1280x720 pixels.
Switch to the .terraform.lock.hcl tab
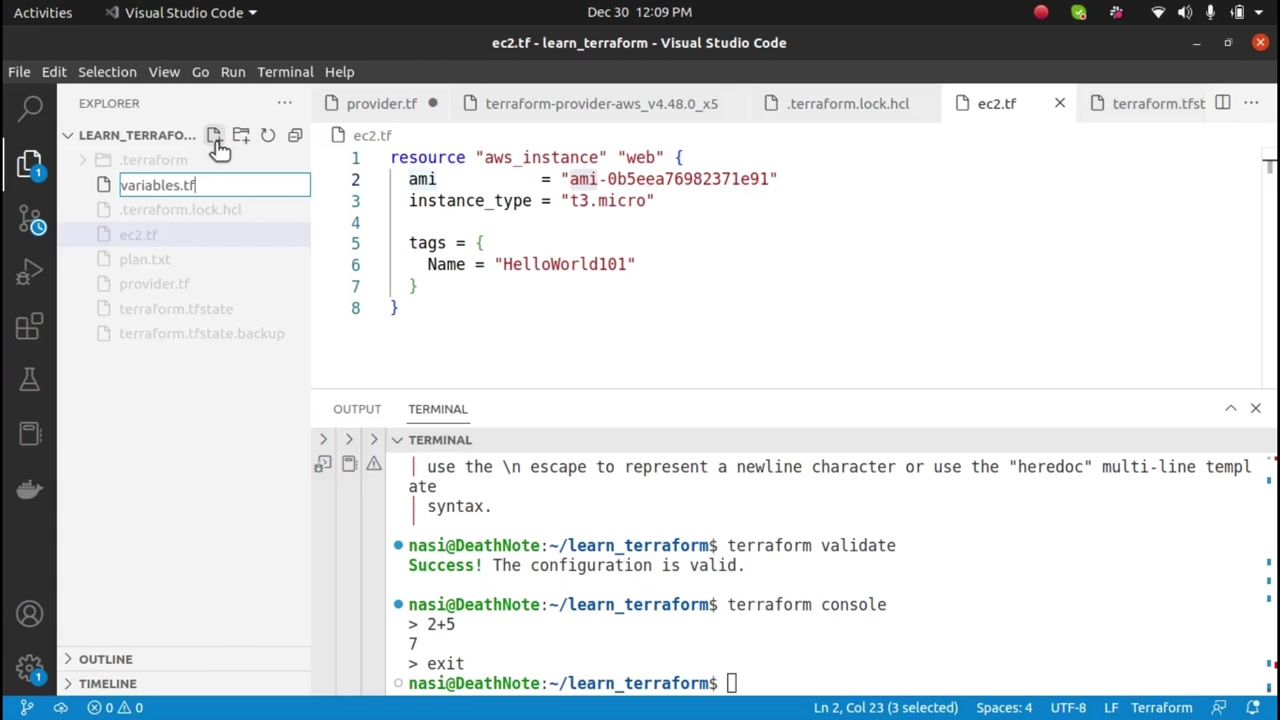(x=846, y=103)
